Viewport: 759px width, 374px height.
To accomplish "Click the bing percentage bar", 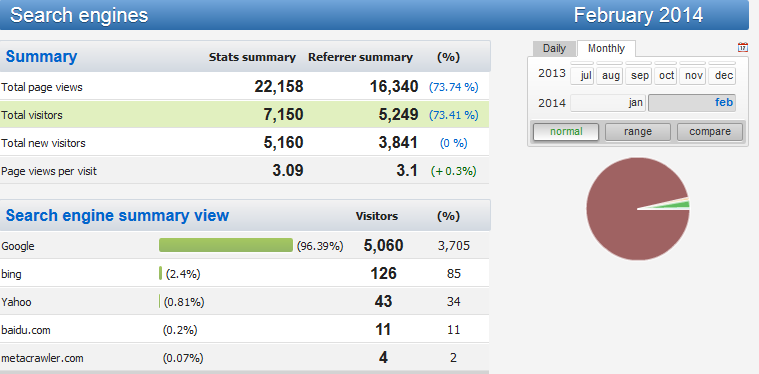I will pyautogui.click(x=160, y=273).
